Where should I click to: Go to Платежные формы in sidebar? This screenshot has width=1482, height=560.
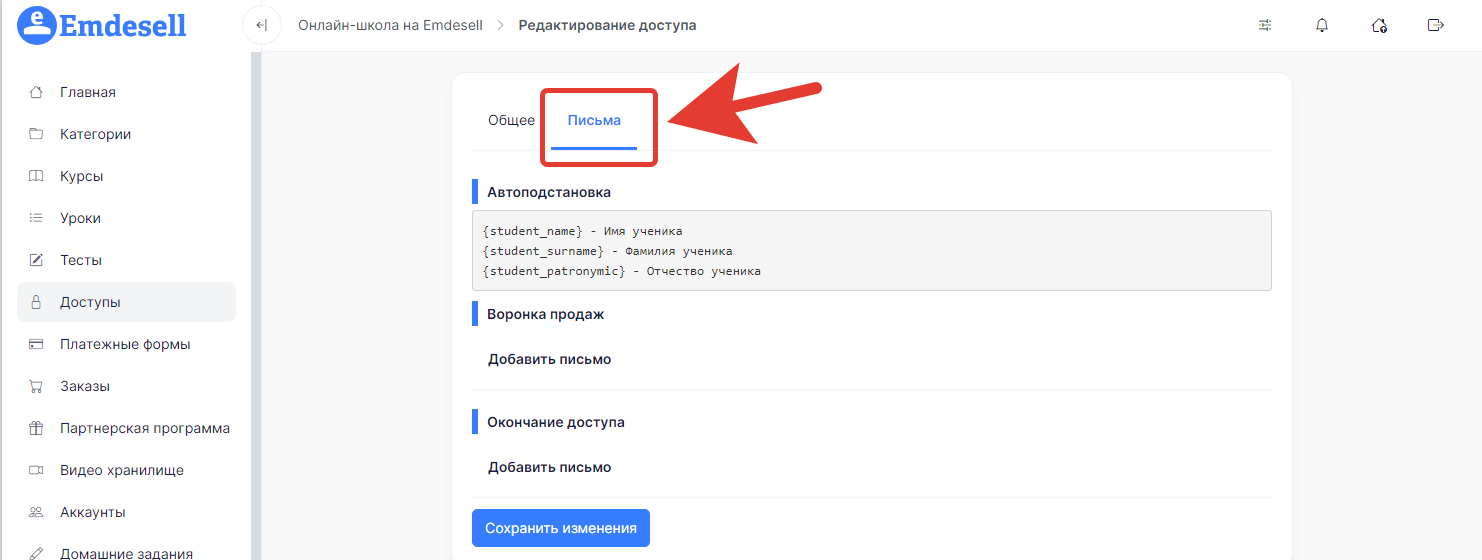125,344
